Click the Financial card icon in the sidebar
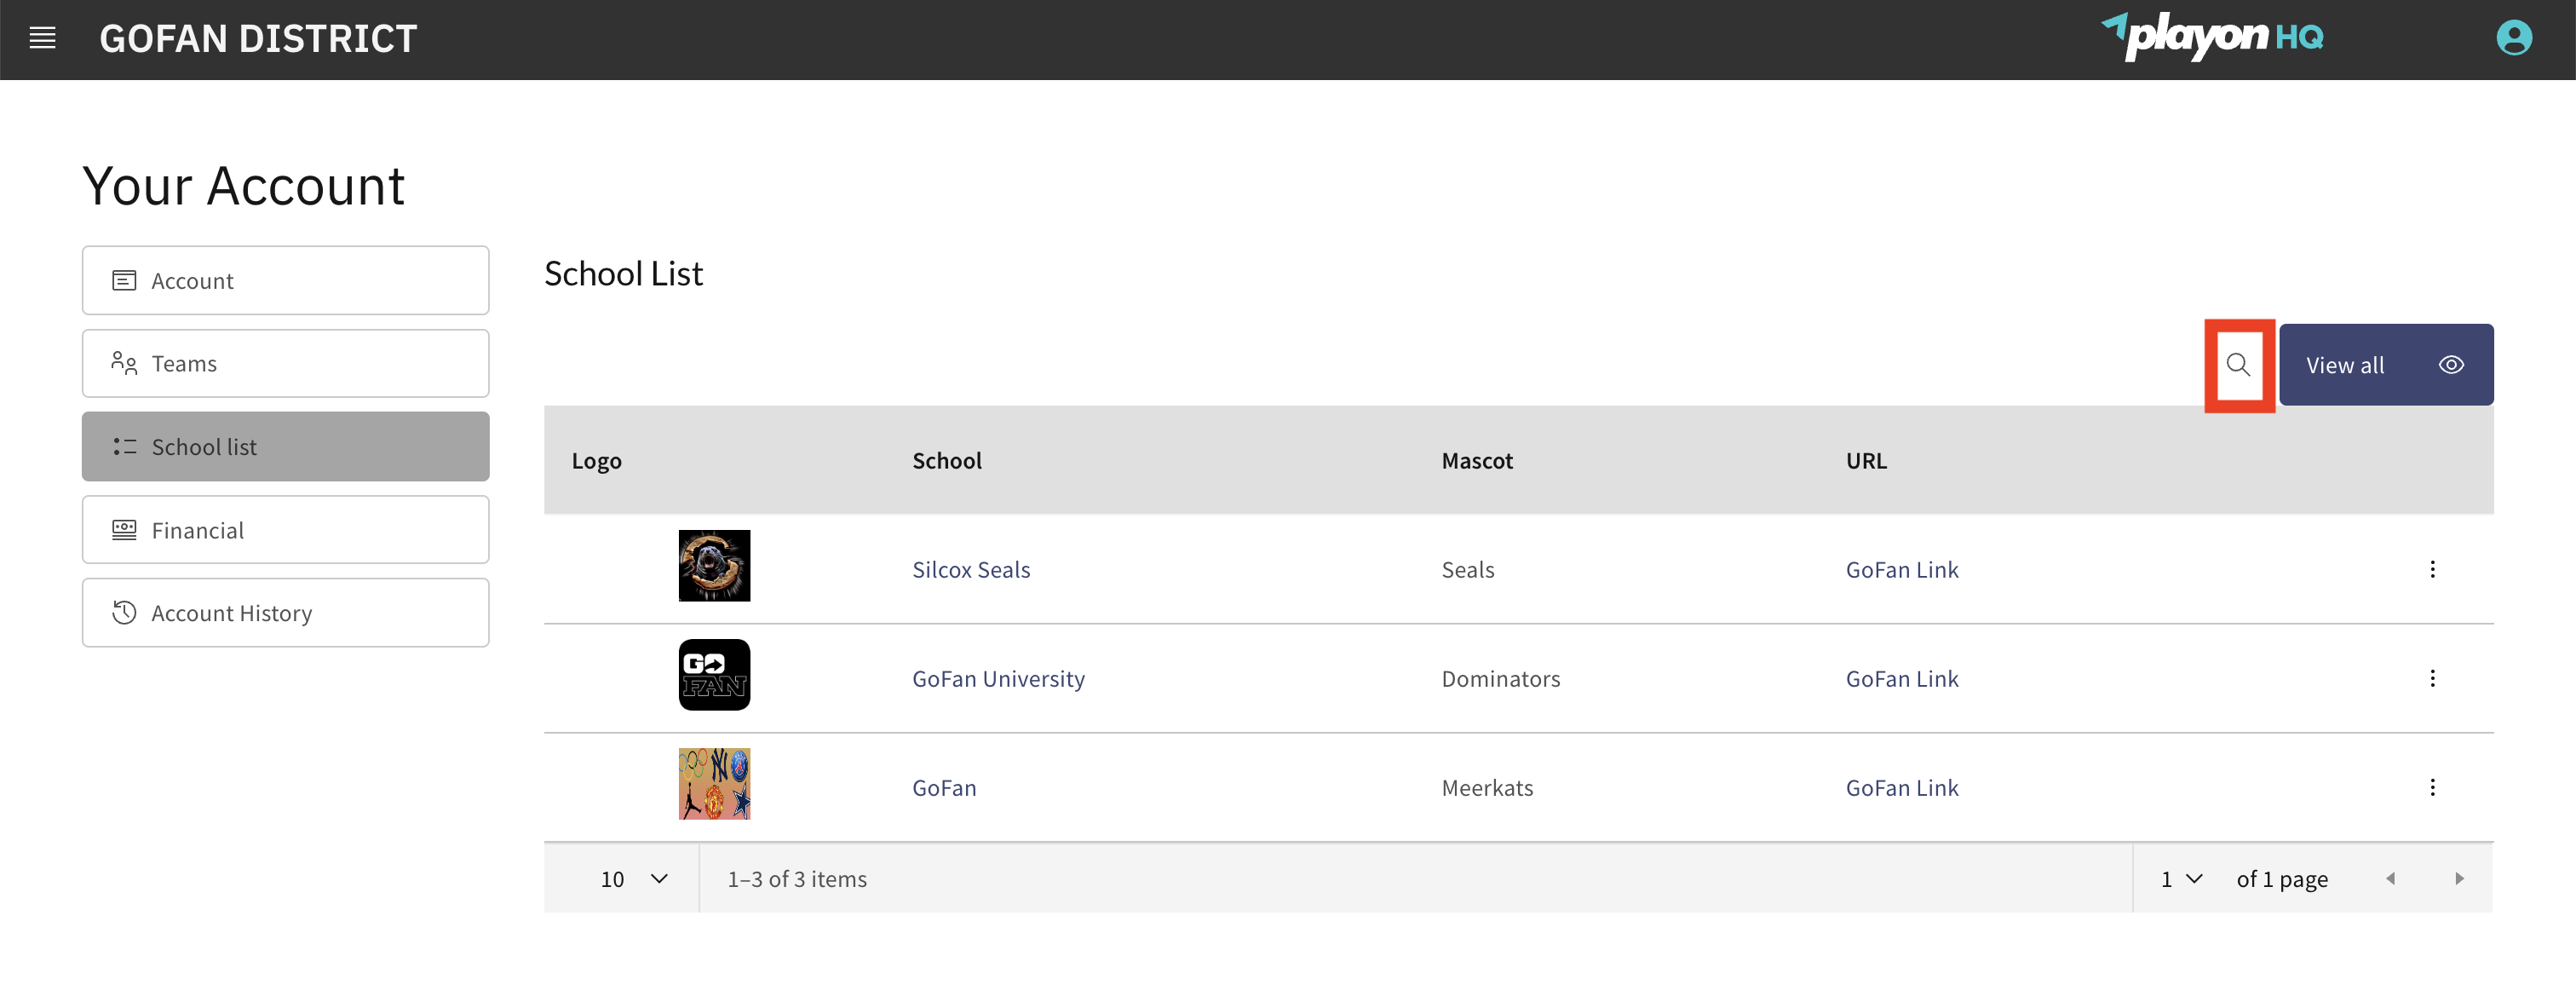2576x1002 pixels. [x=124, y=530]
